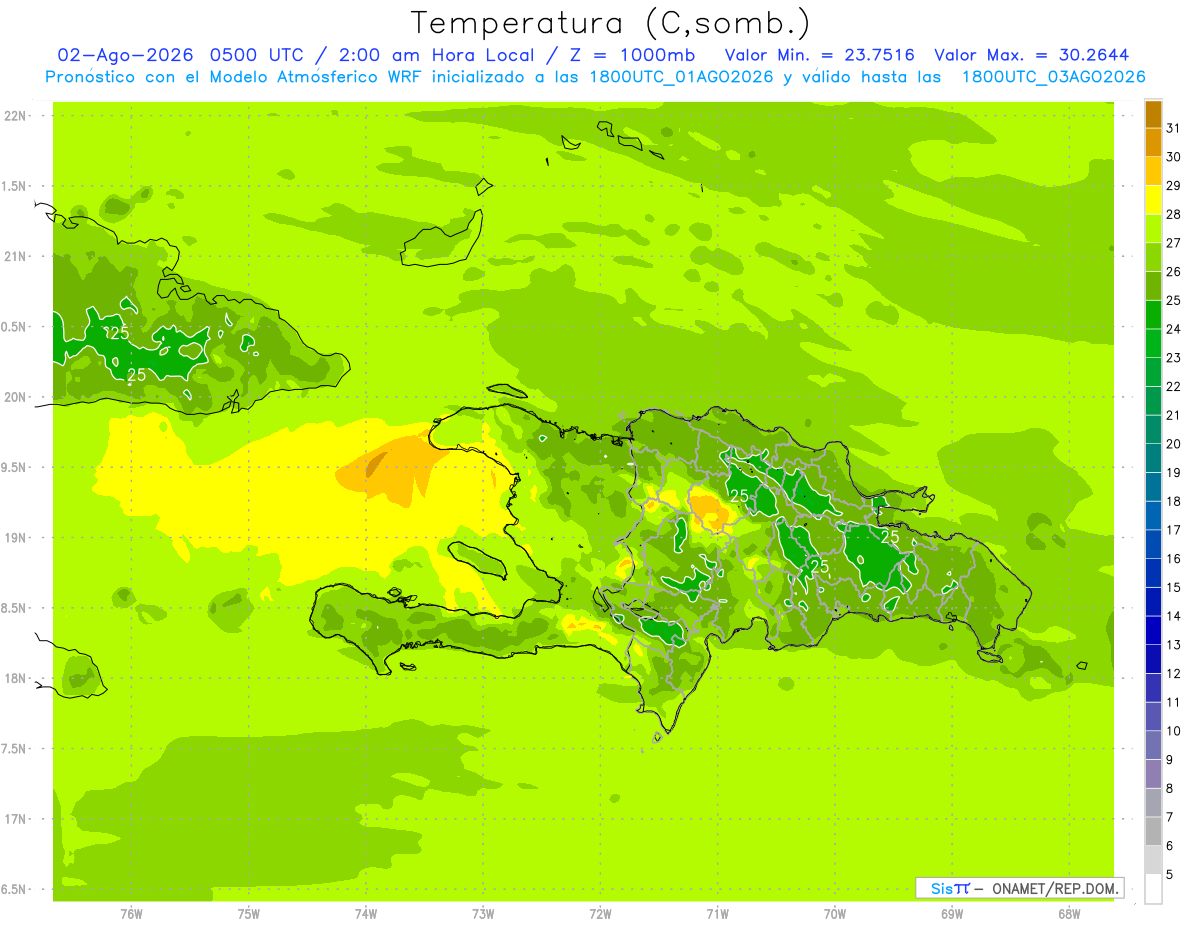This screenshot has height=927, width=1200.
Task: Click the "73W" longitude label
Action: 483,913
